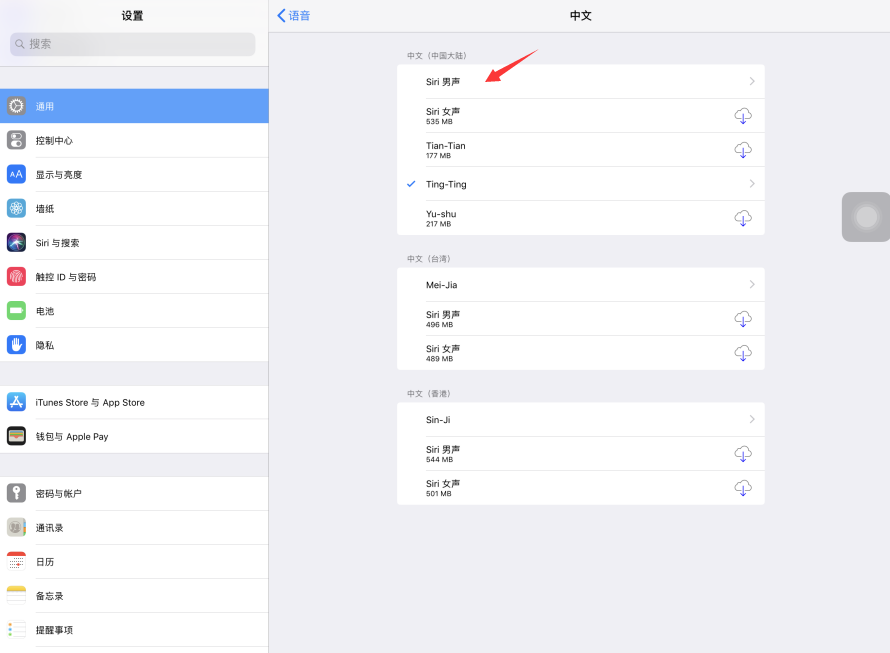Screen dimensions: 890x653
Task: Open 控制中心 settings
Action: point(134,140)
